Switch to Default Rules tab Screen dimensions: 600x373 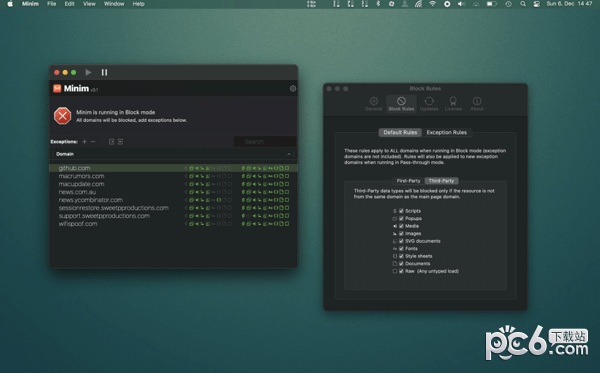click(x=400, y=132)
